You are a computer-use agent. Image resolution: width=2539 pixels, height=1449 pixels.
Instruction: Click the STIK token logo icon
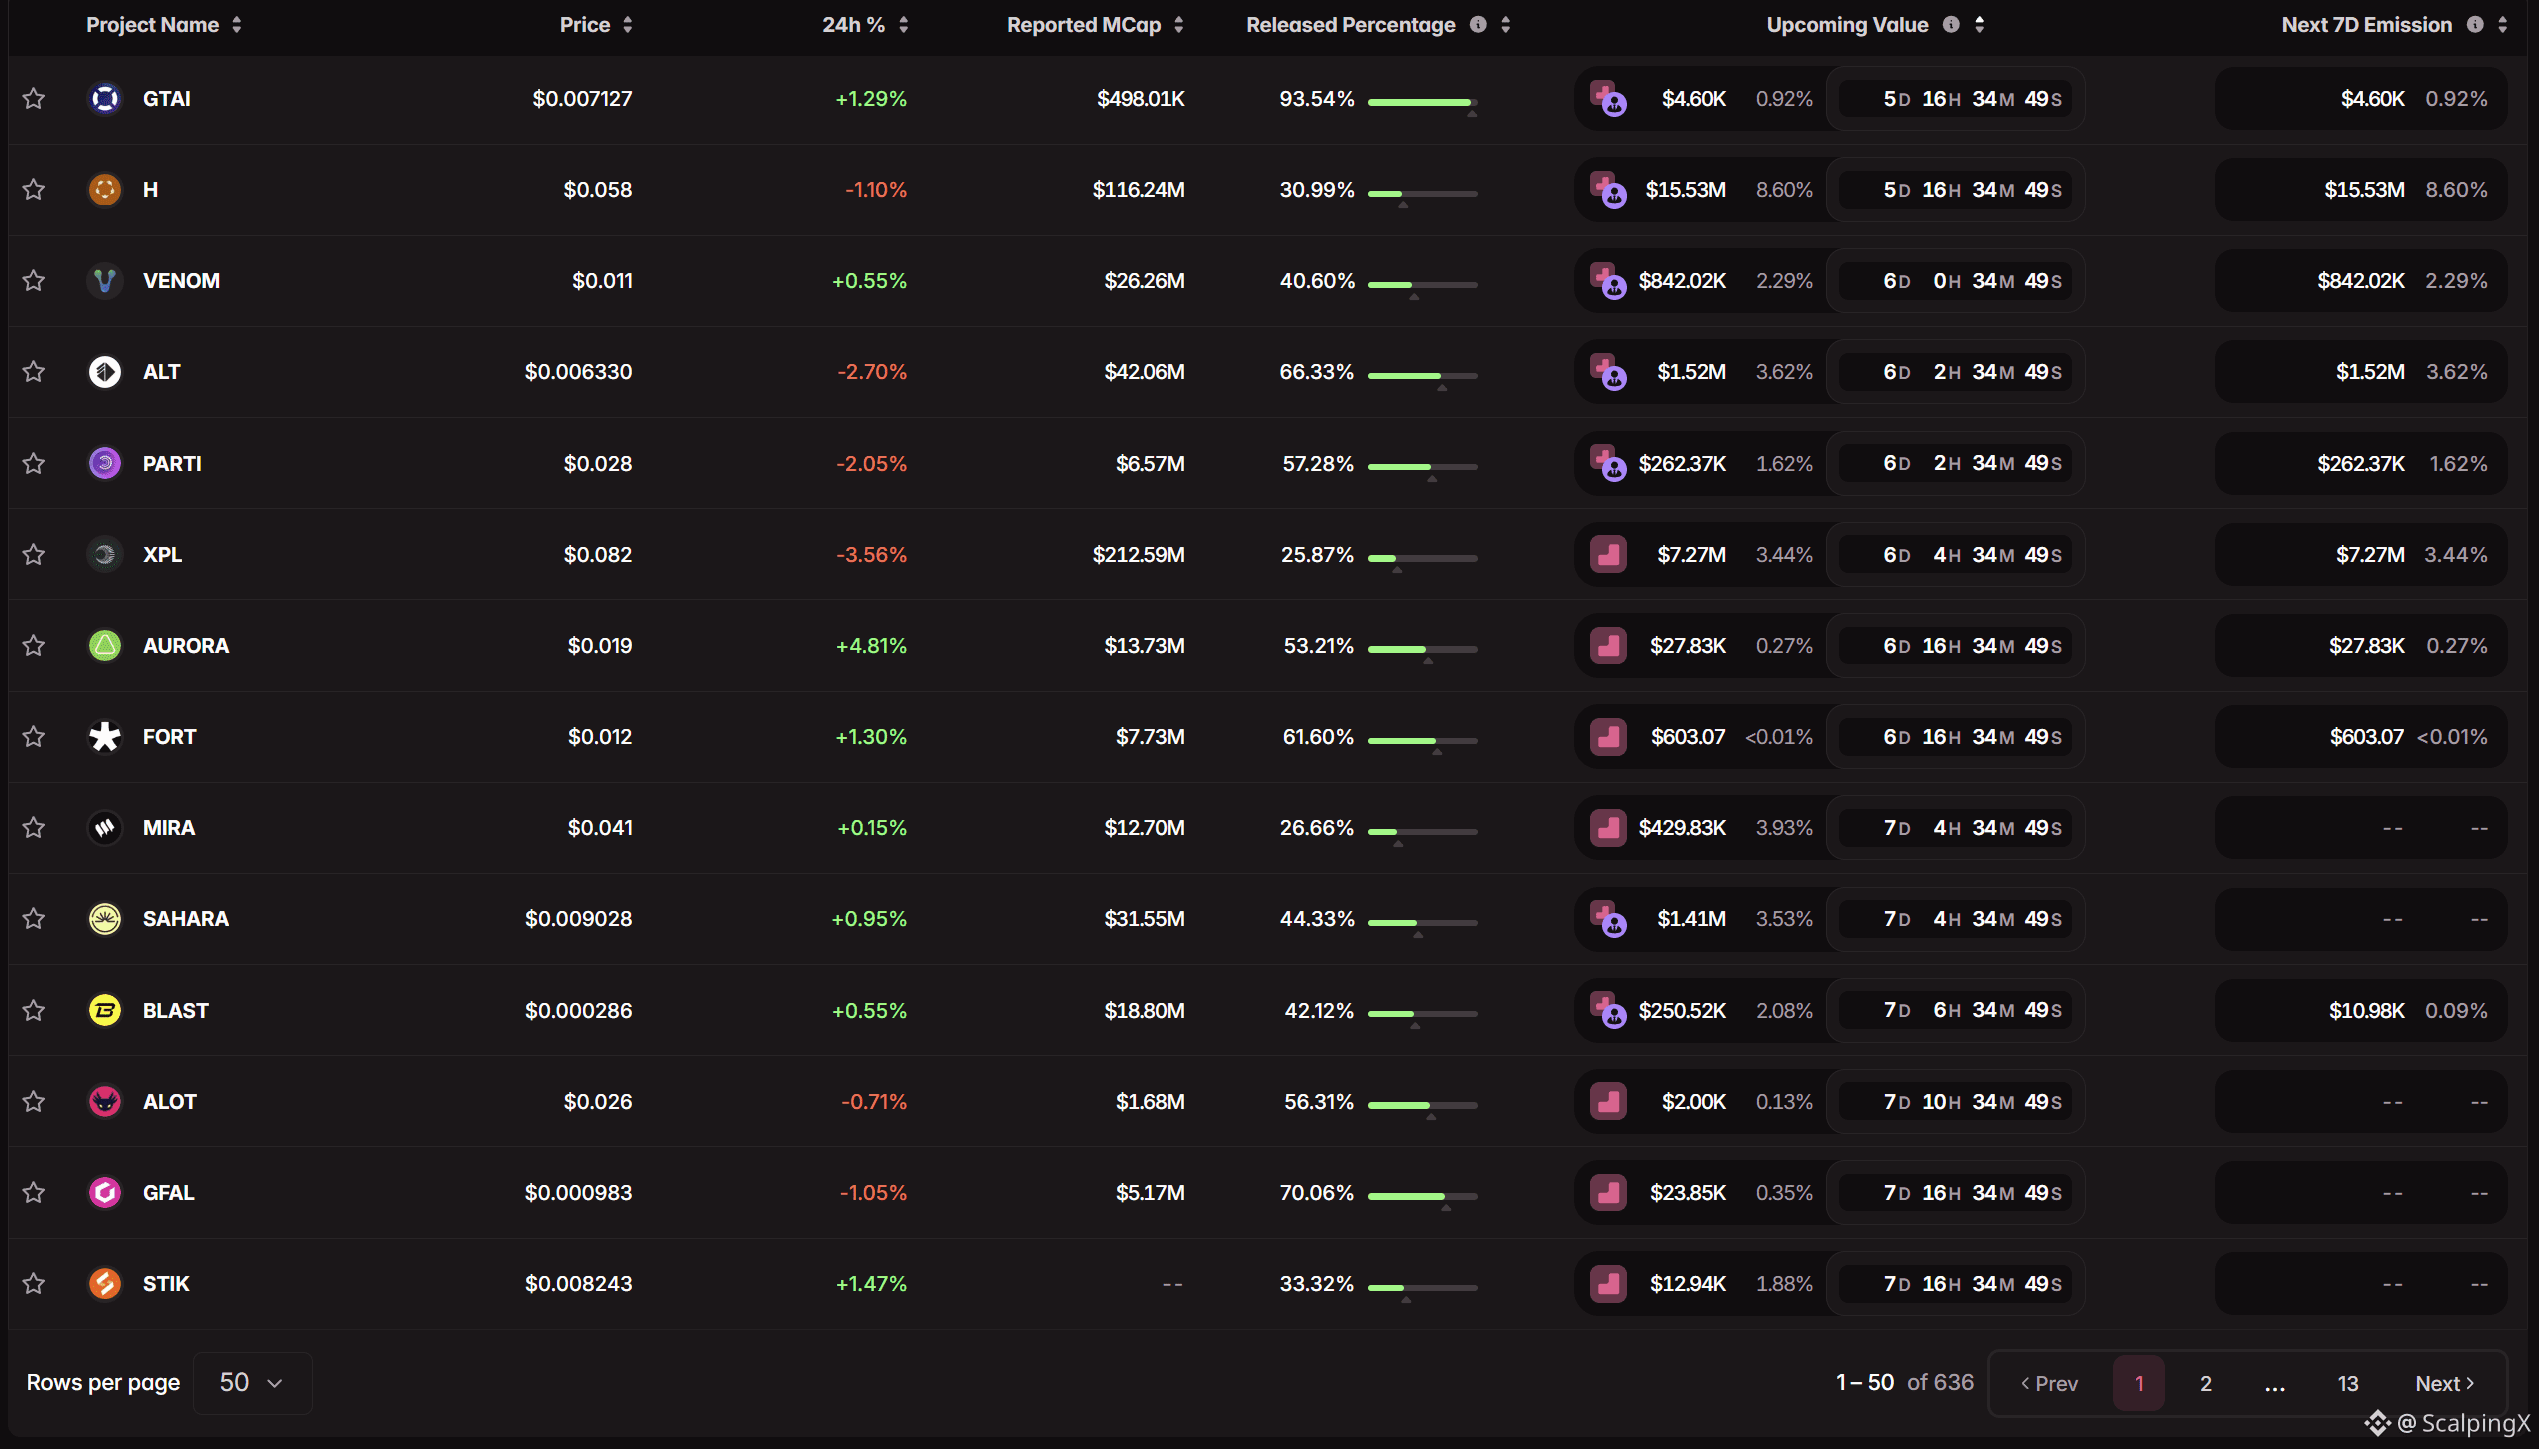tap(105, 1283)
